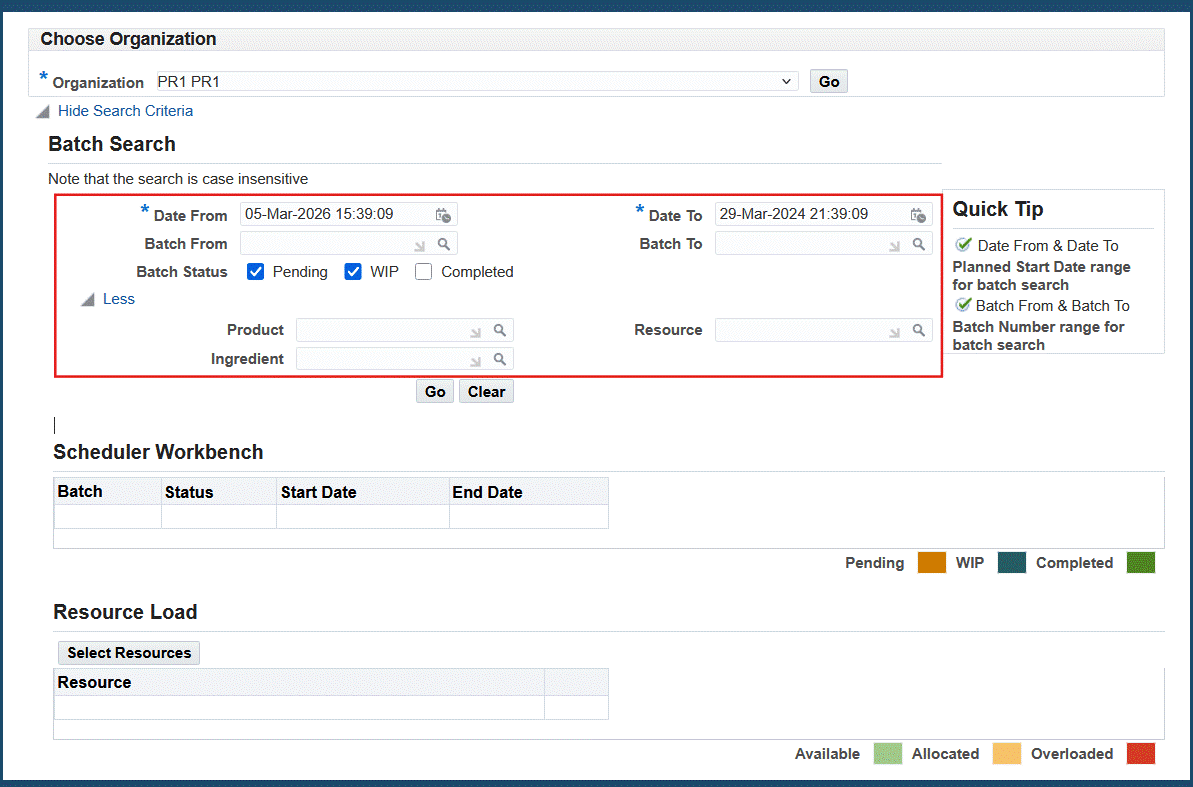Open the Date To calendar picker

tap(918, 215)
